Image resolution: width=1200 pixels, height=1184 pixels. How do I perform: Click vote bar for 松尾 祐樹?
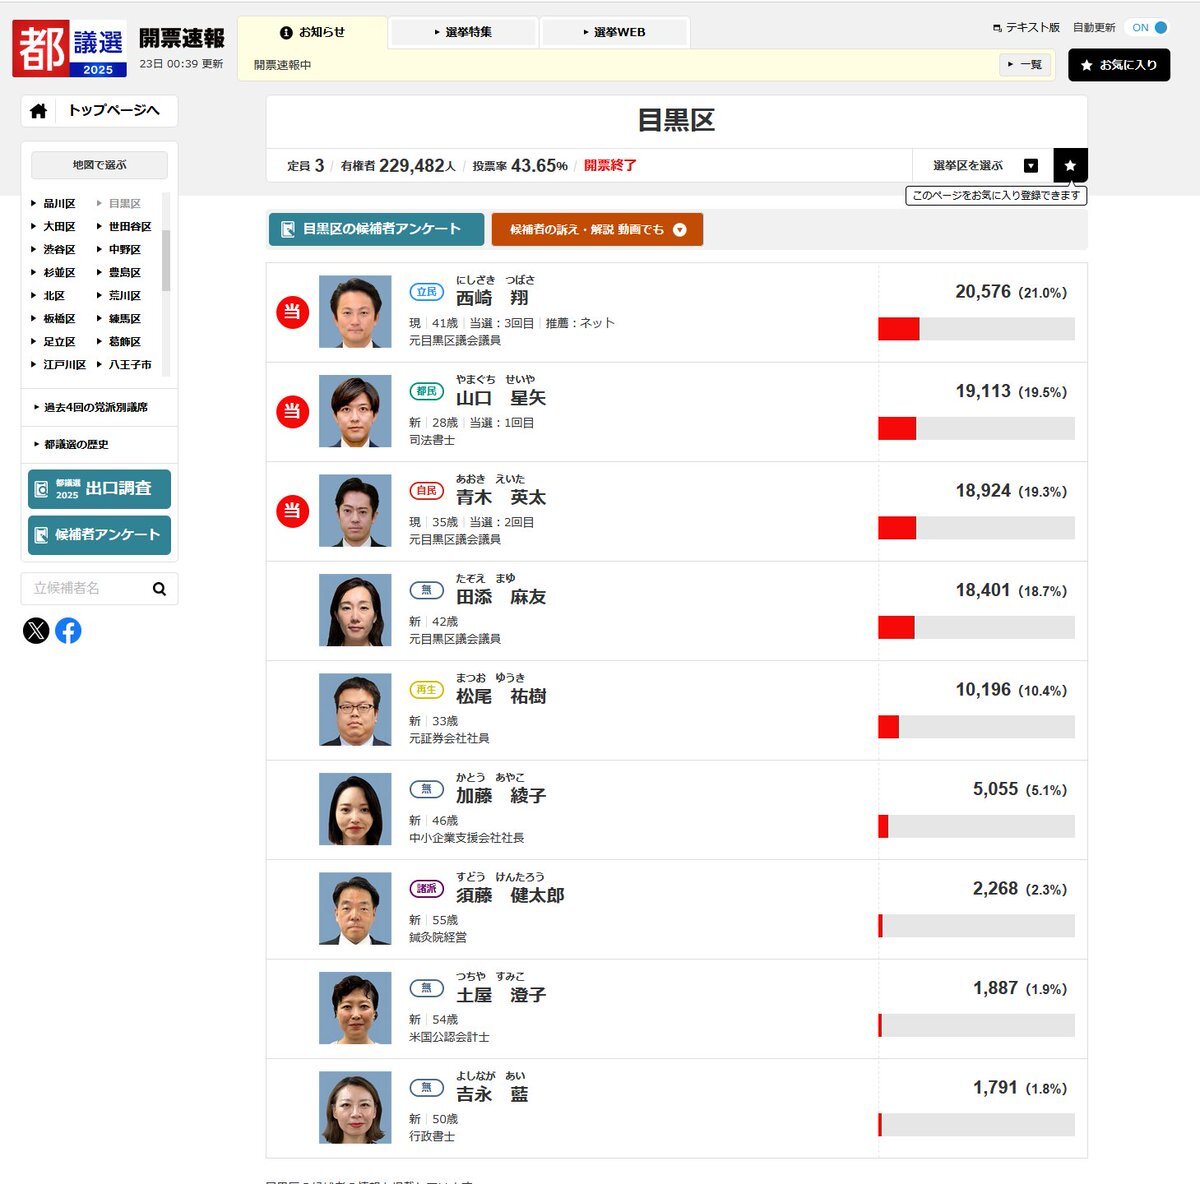tap(976, 727)
